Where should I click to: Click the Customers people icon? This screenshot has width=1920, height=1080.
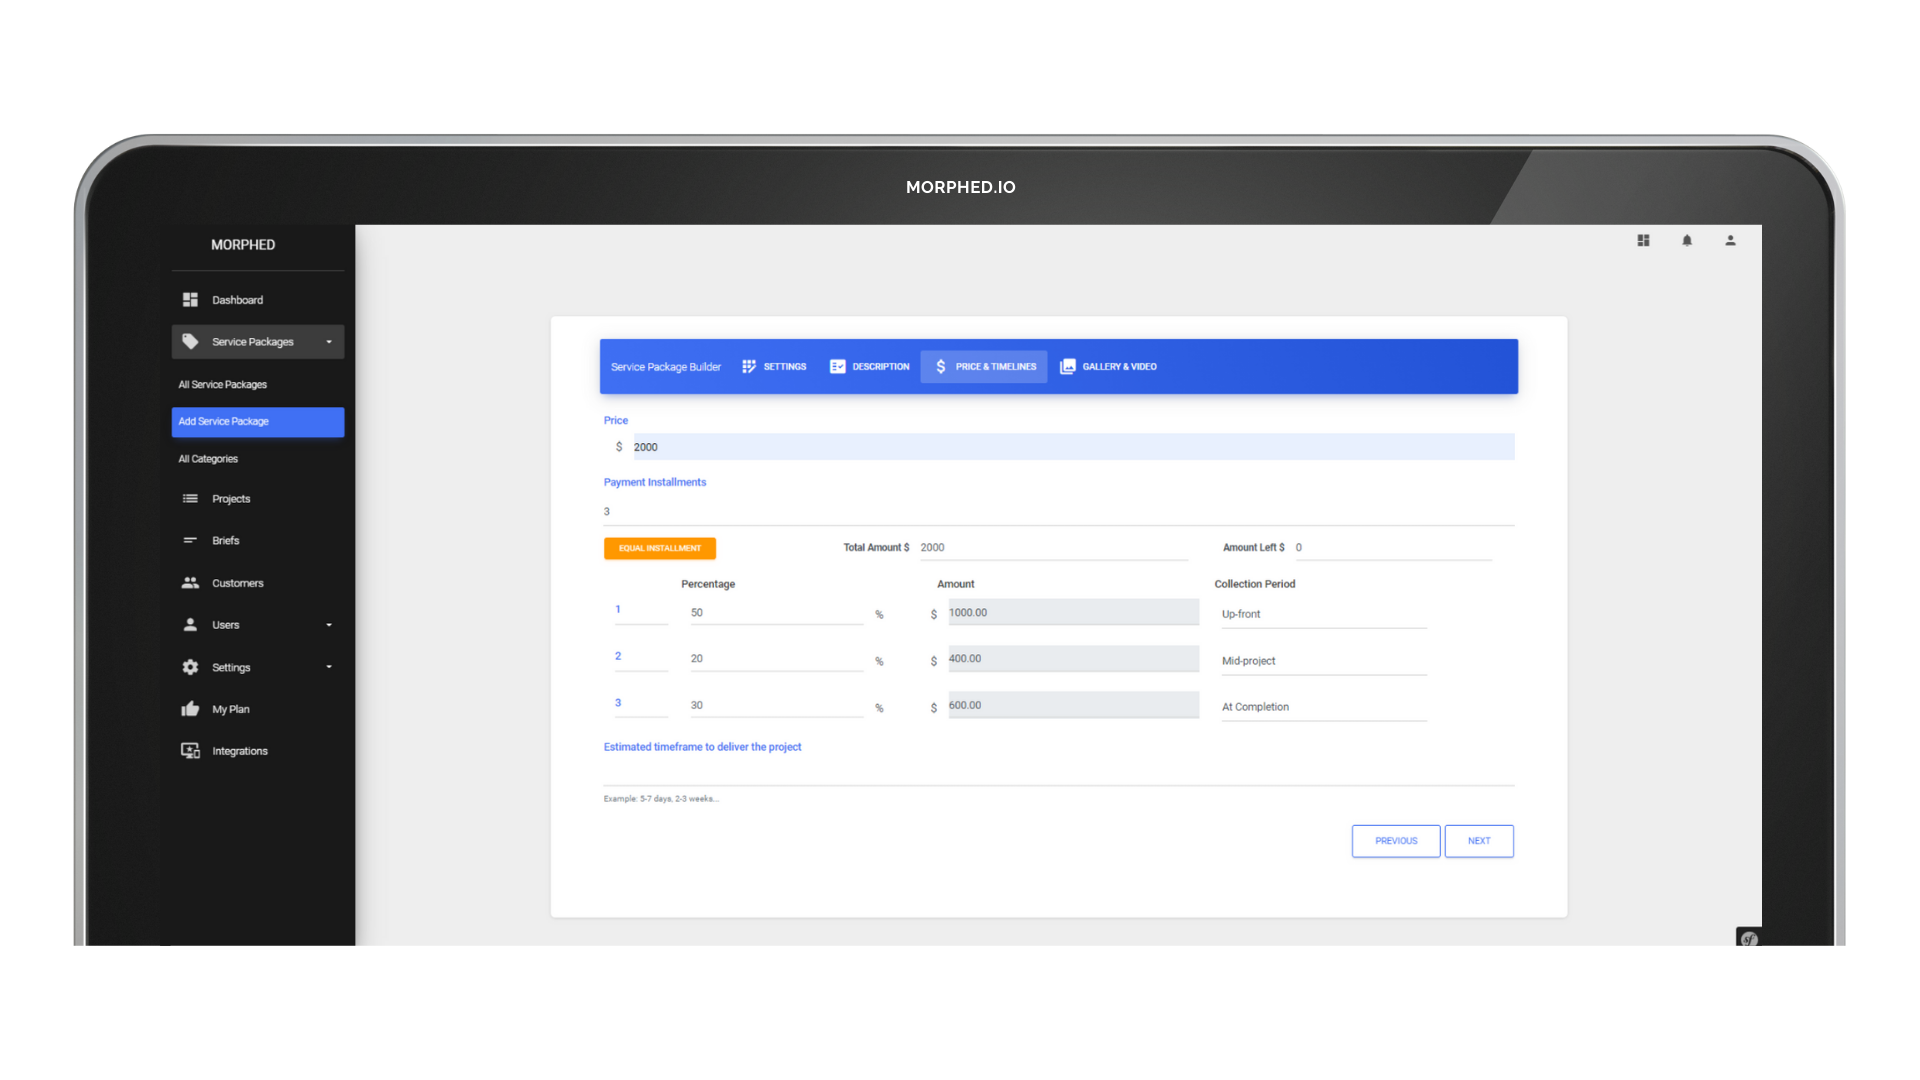(190, 583)
